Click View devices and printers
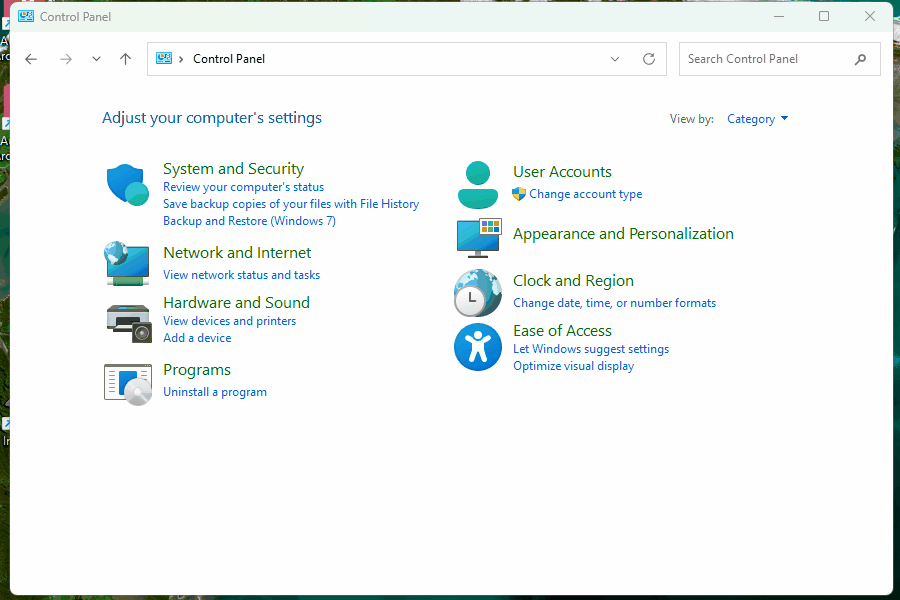The height and width of the screenshot is (600, 900). [230, 321]
